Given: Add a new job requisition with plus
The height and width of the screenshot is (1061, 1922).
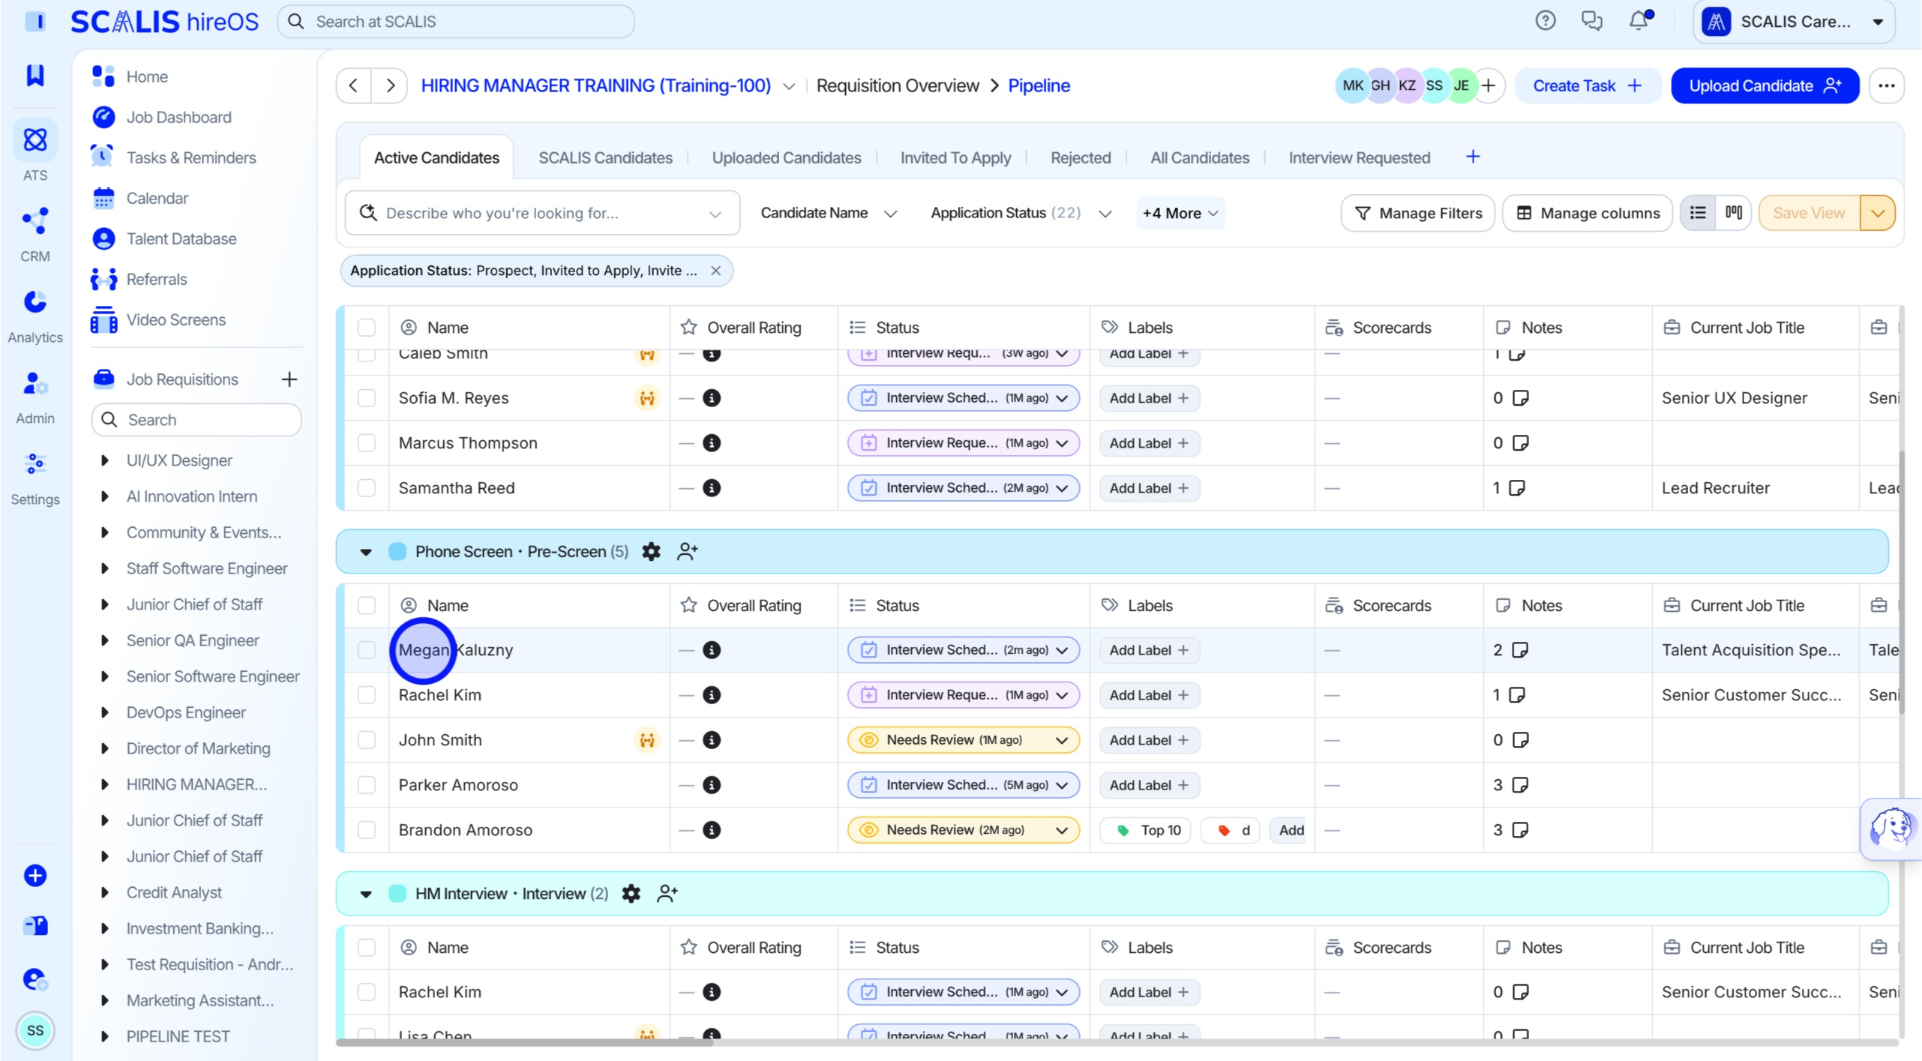Looking at the screenshot, I should (289, 380).
